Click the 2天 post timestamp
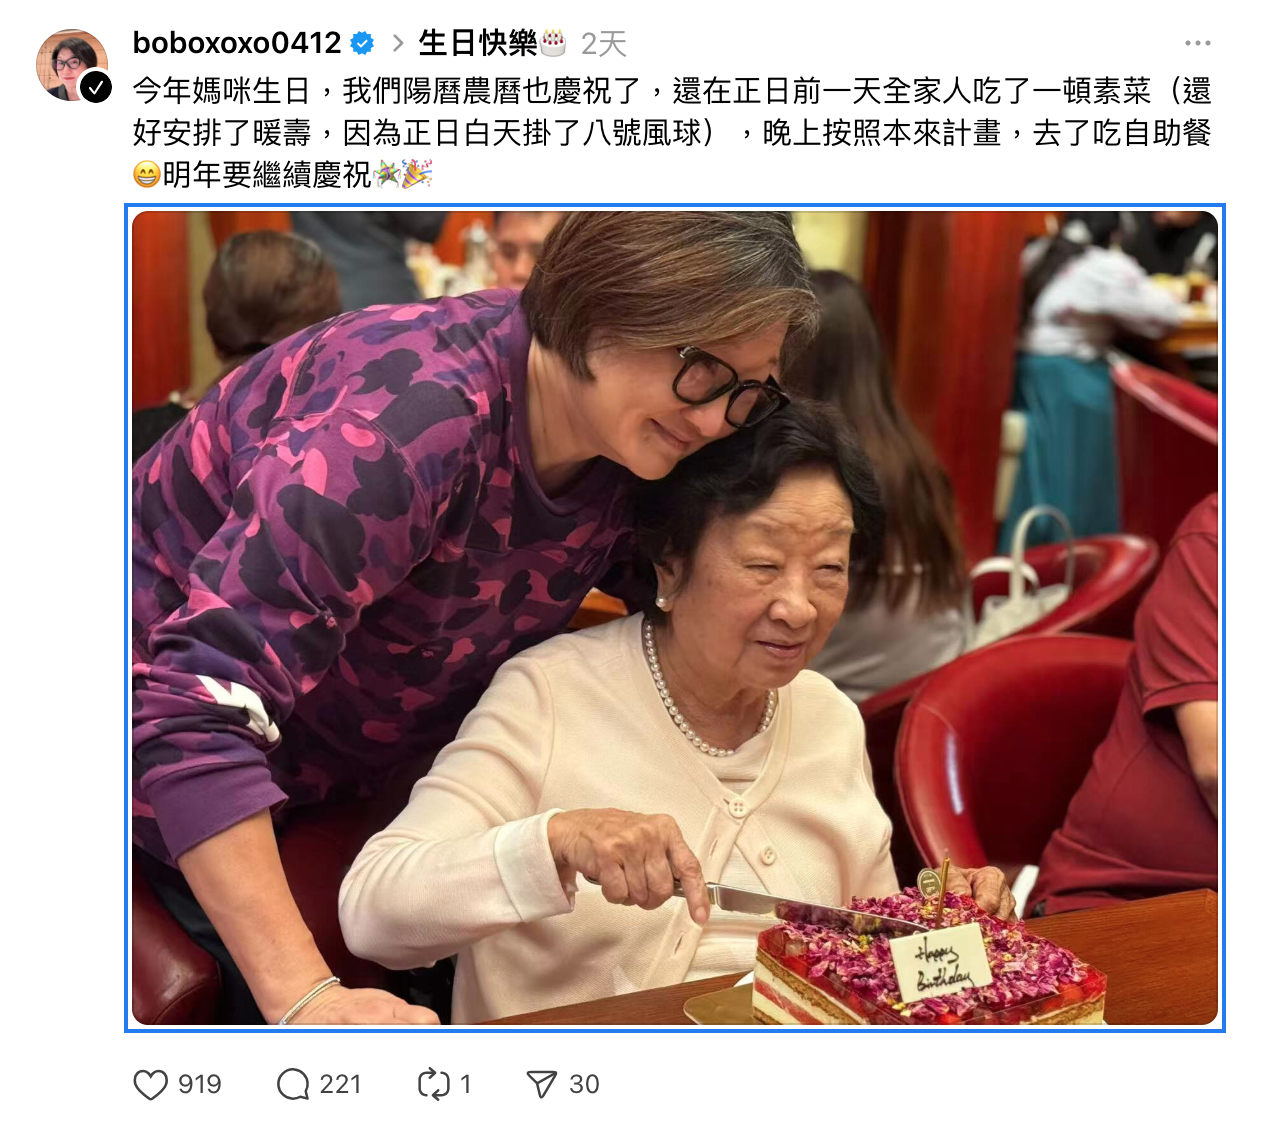The width and height of the screenshot is (1266, 1132). 603,43
